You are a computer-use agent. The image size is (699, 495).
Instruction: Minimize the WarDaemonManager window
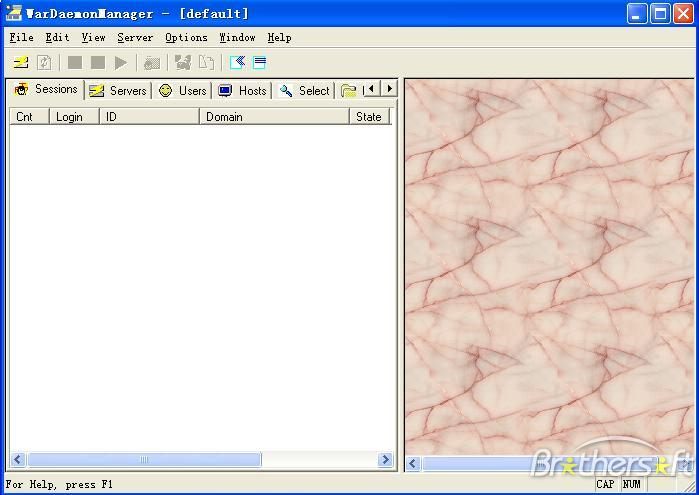(637, 13)
